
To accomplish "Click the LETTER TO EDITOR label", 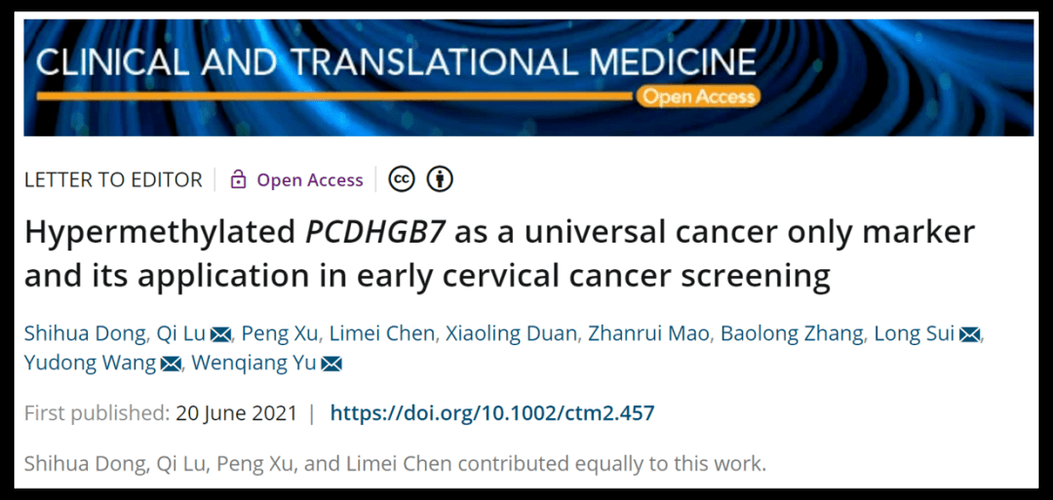I will coord(112,180).
